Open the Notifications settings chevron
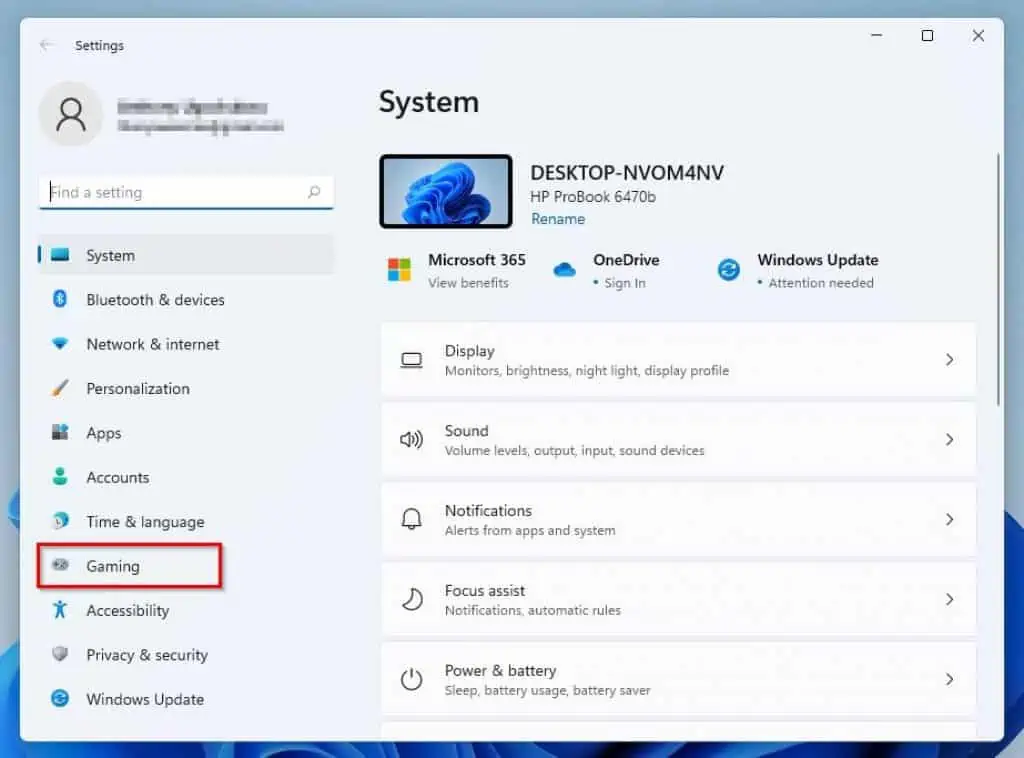Image resolution: width=1024 pixels, height=758 pixels. pyautogui.click(x=949, y=520)
